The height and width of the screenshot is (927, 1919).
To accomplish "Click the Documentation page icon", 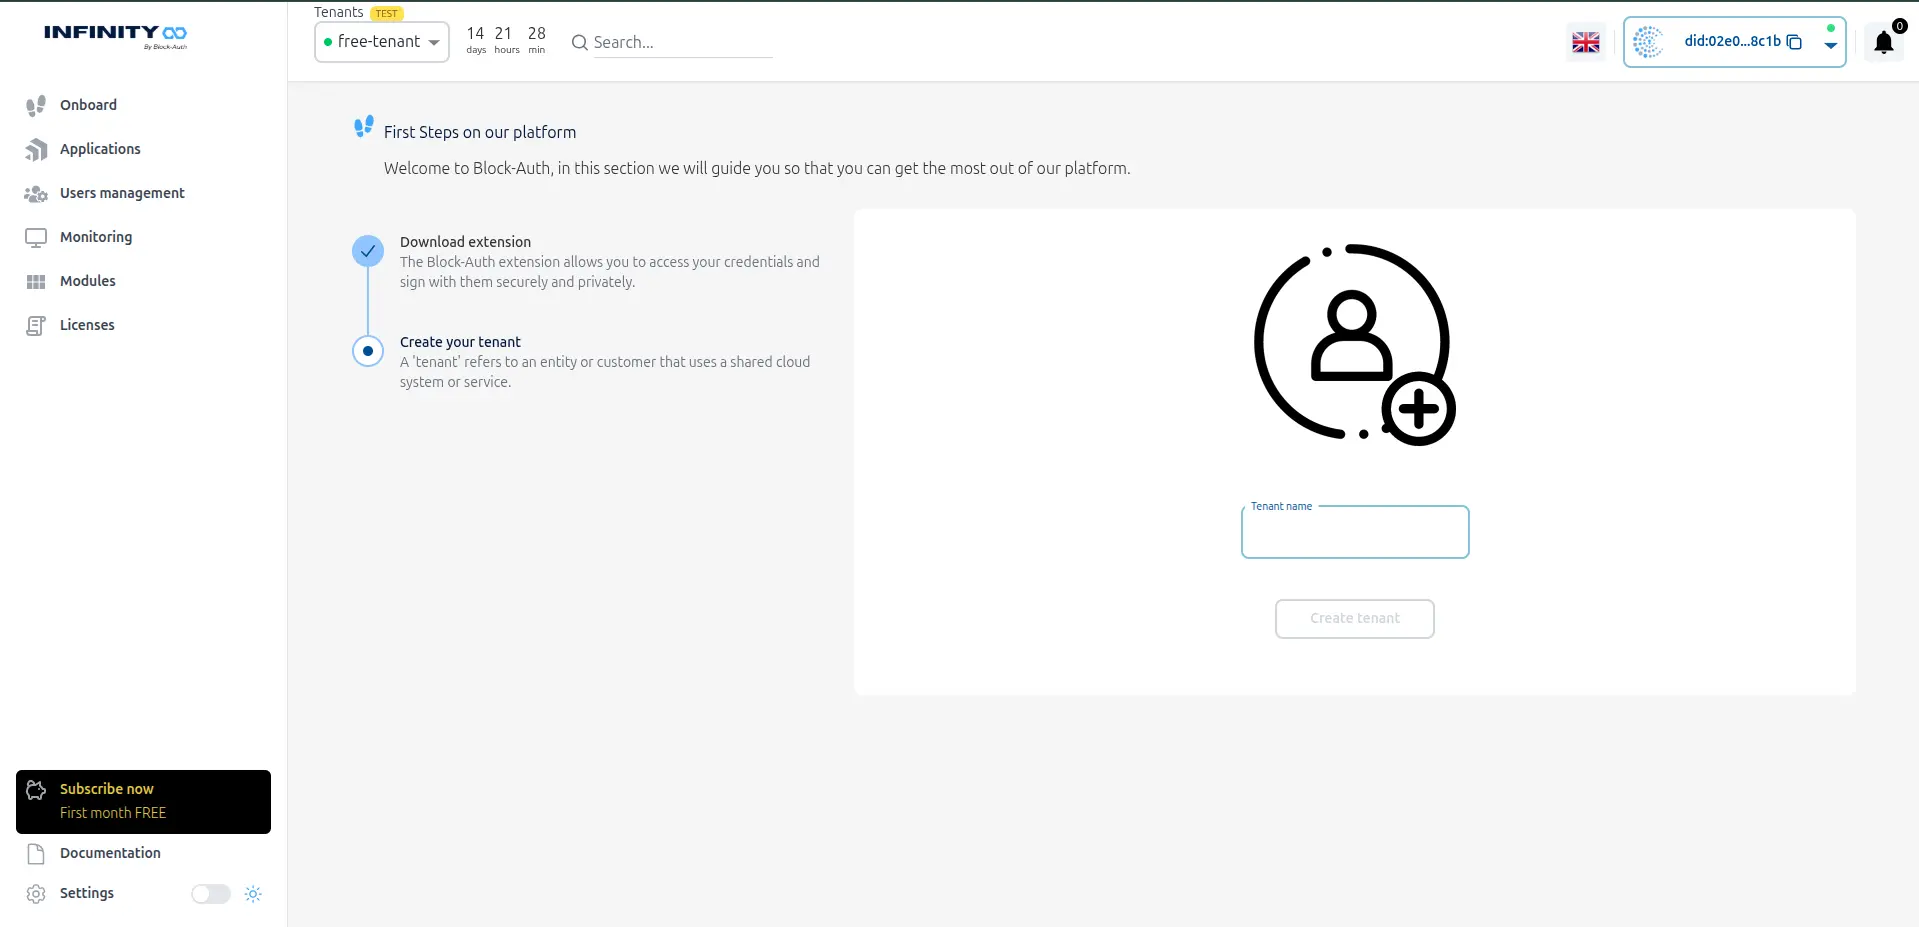I will (36, 854).
